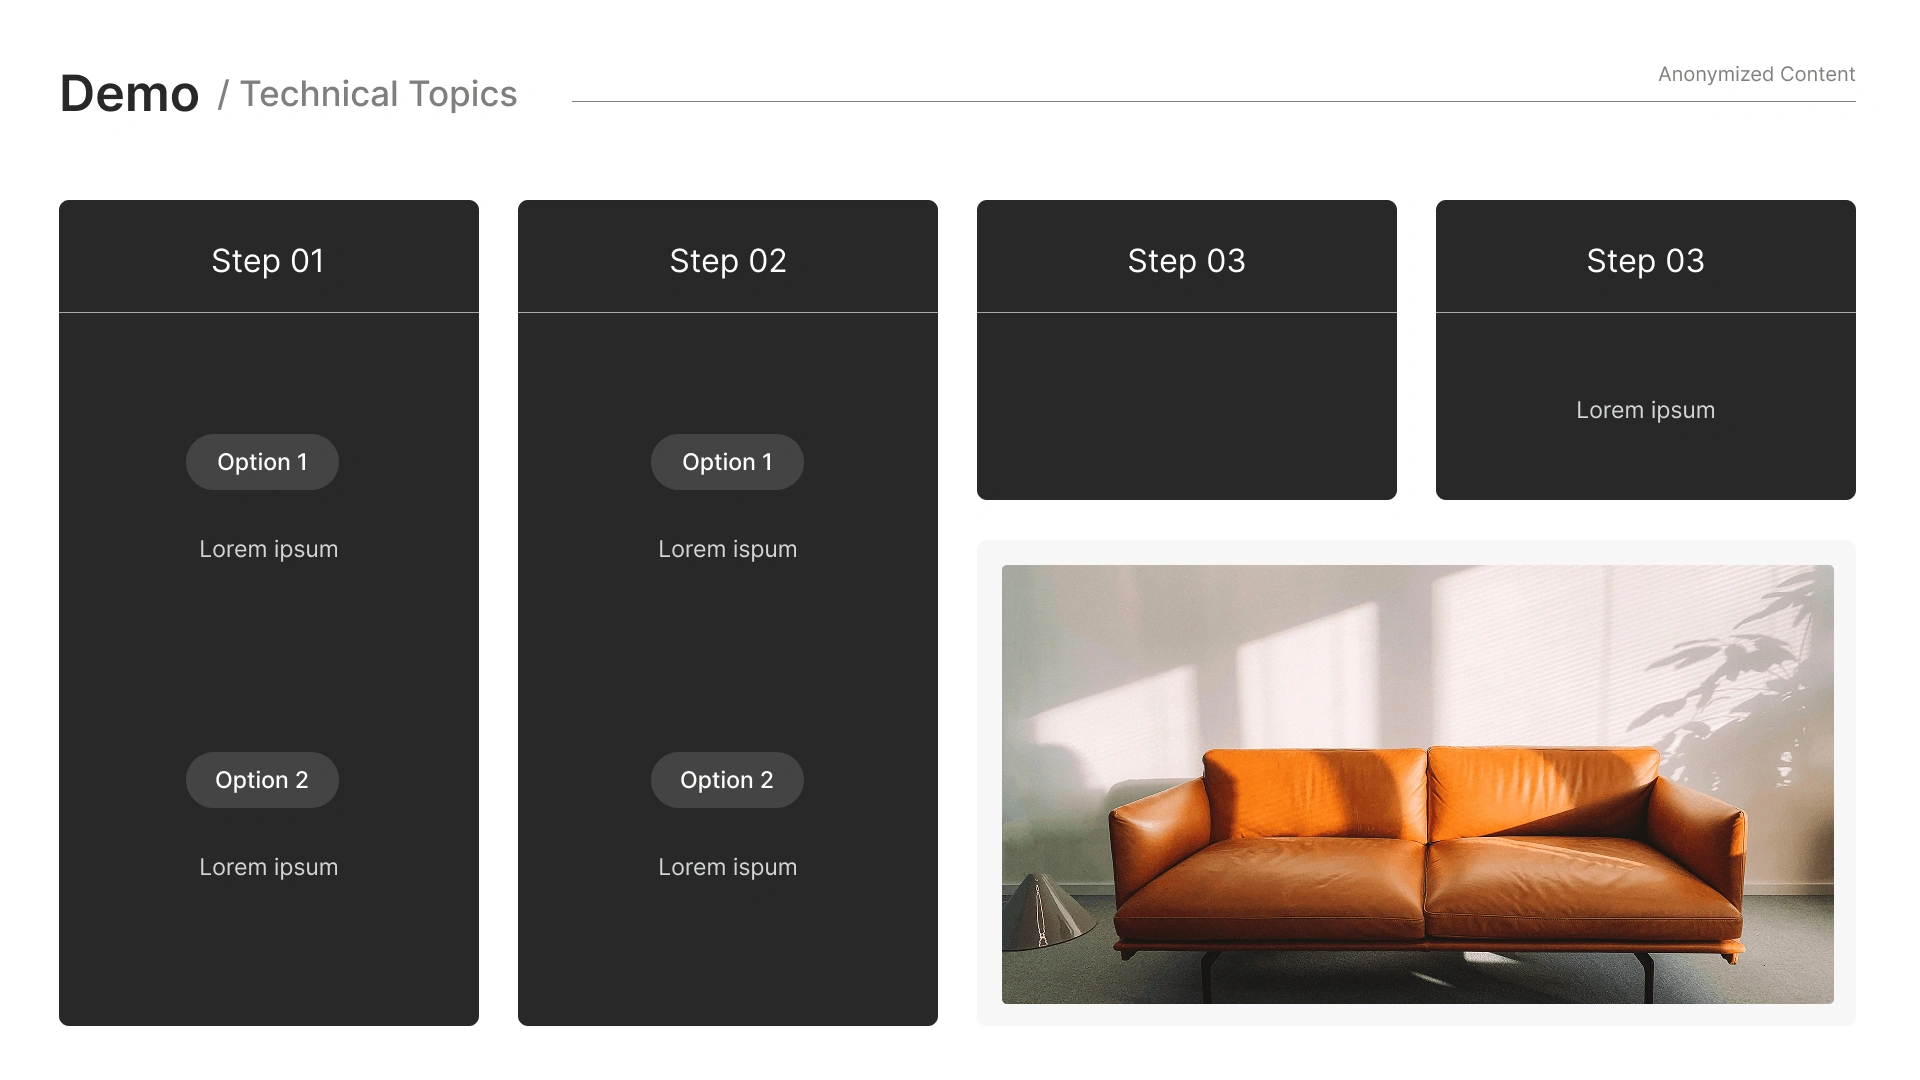Click Lorem ipsum under Step 01 Option 2
The width and height of the screenshot is (1920, 1080).
point(268,867)
